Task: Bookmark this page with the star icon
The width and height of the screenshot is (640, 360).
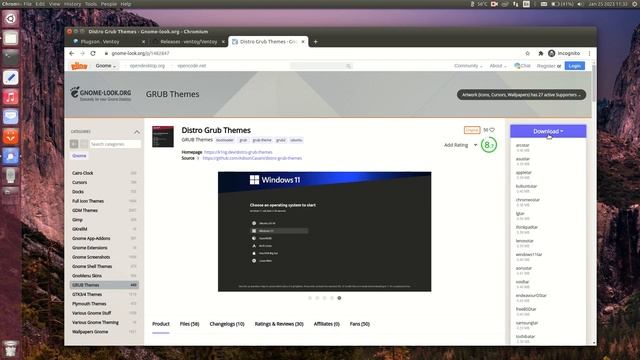Action: pyautogui.click(x=527, y=53)
